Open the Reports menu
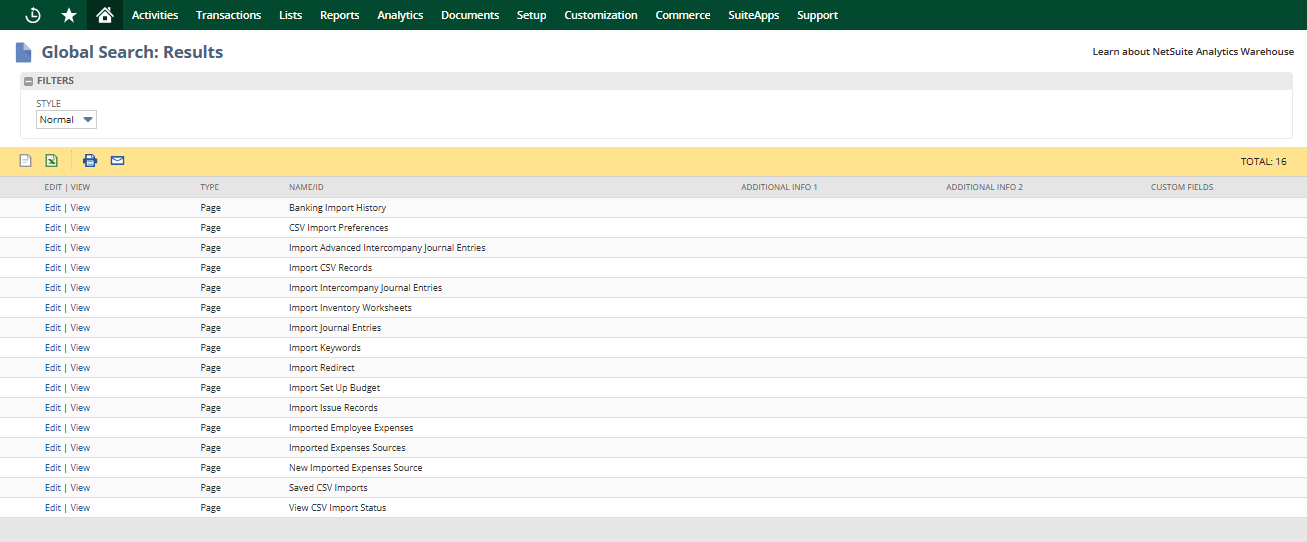 point(339,15)
